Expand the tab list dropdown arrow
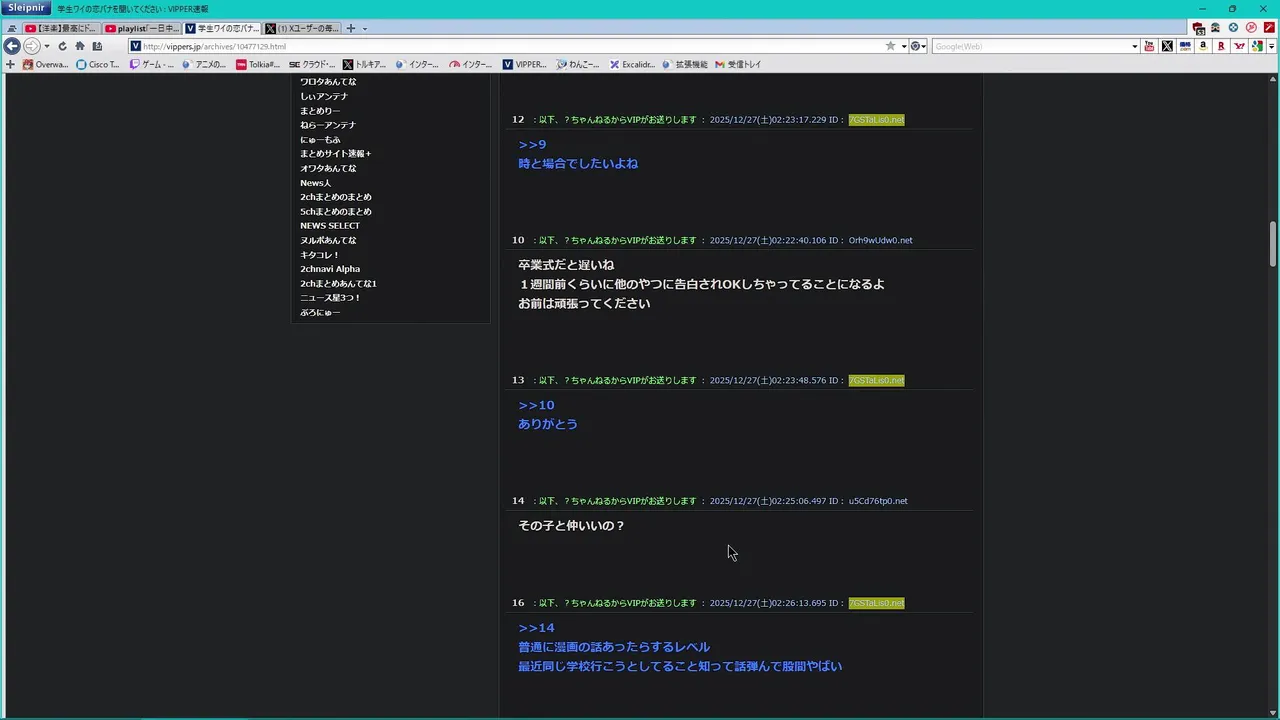1280x720 pixels. click(365, 28)
